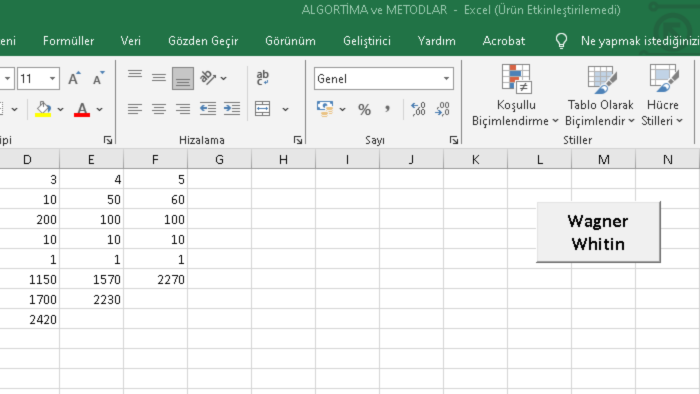Open Tablo Olarak Biçimlendir gallery

point(600,95)
